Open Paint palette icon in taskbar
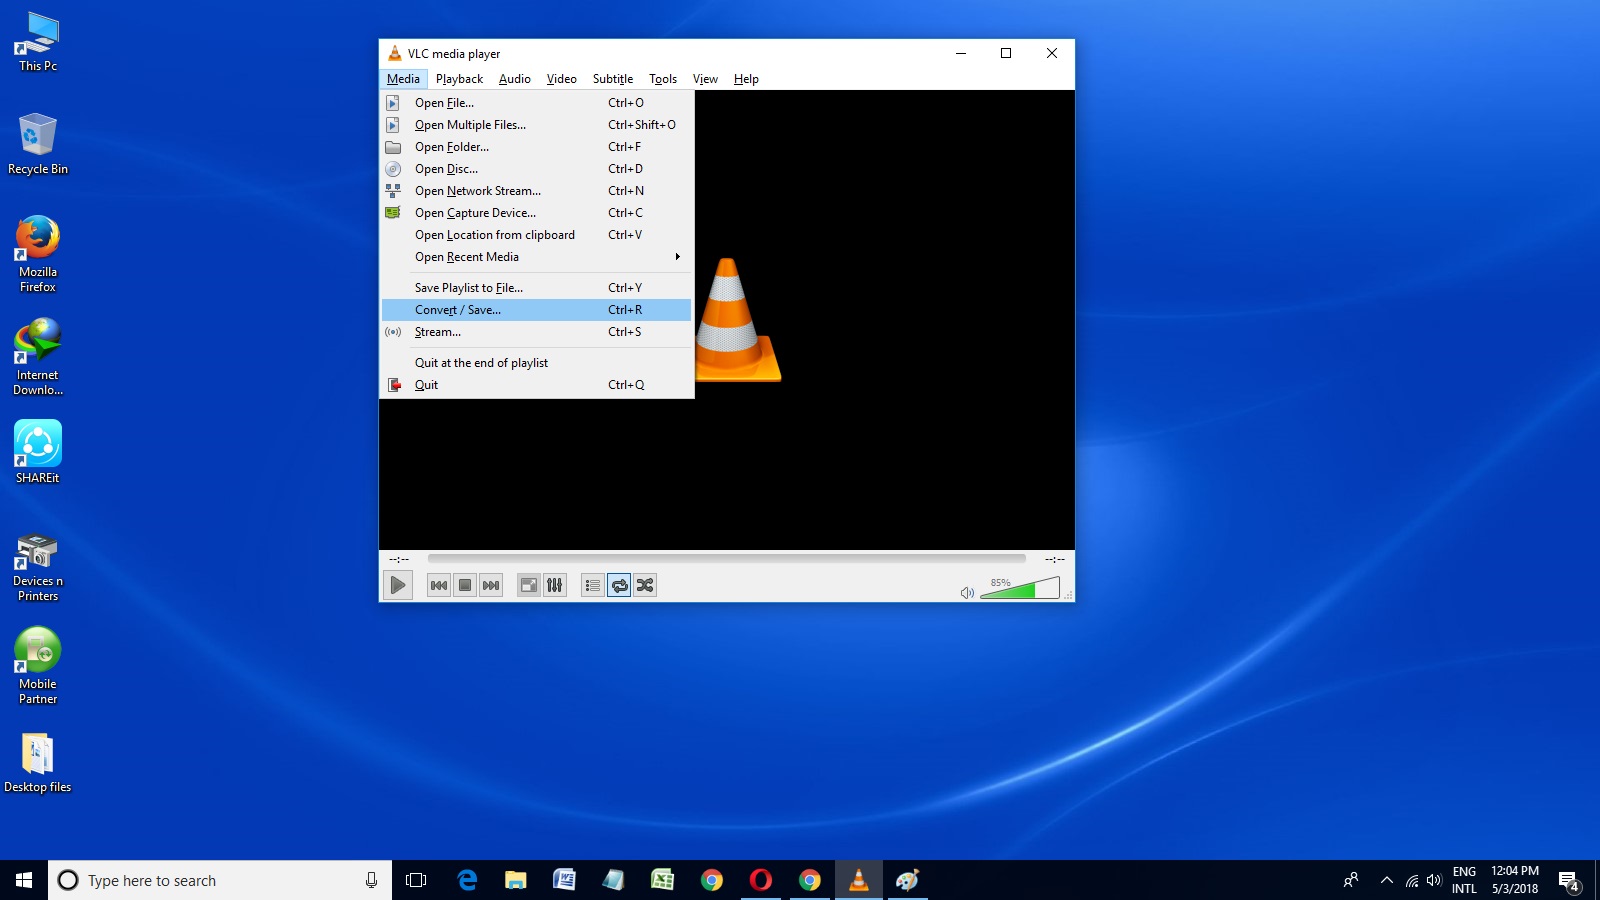The width and height of the screenshot is (1600, 900). pos(908,880)
